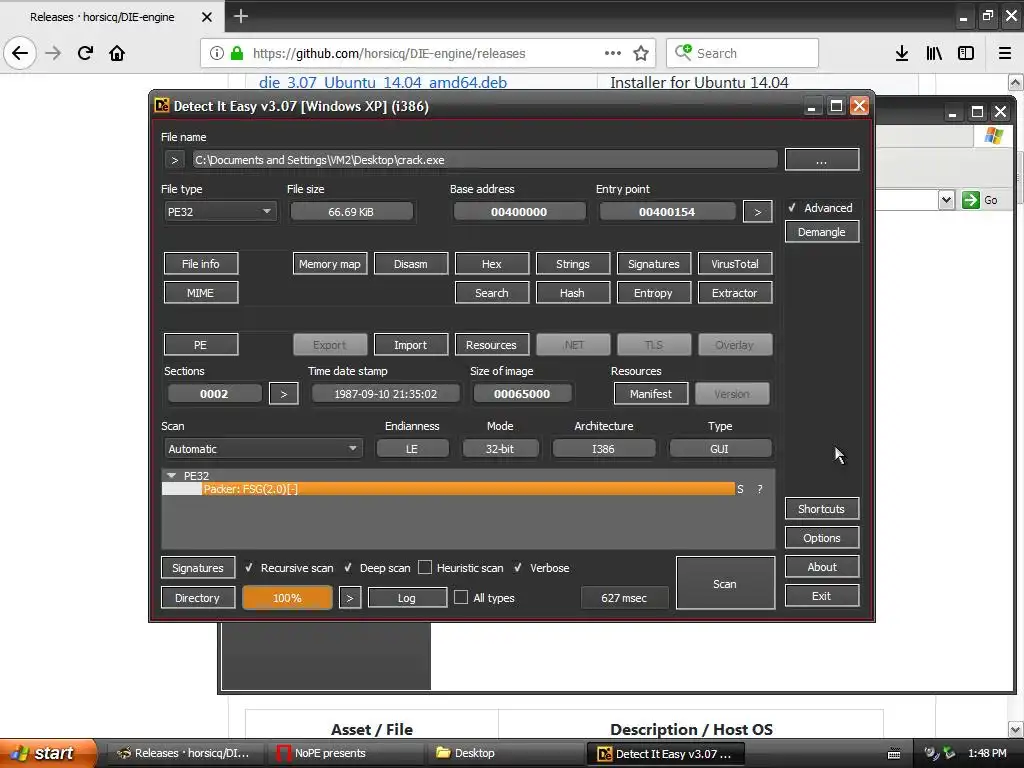The width and height of the screenshot is (1024, 768).
Task: Select the Detect It Easy taskbar item
Action: [x=667, y=754]
